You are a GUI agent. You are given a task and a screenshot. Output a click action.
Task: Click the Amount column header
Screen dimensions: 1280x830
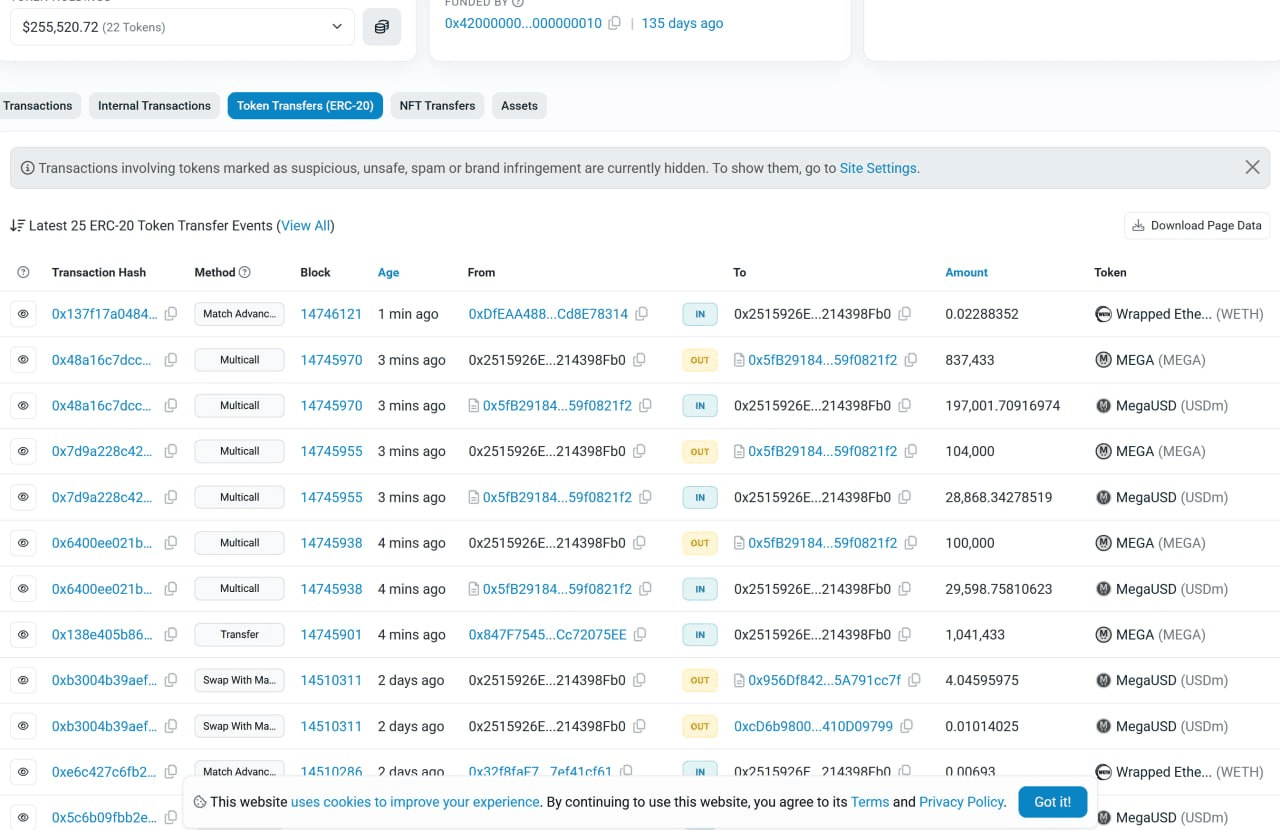(x=966, y=272)
